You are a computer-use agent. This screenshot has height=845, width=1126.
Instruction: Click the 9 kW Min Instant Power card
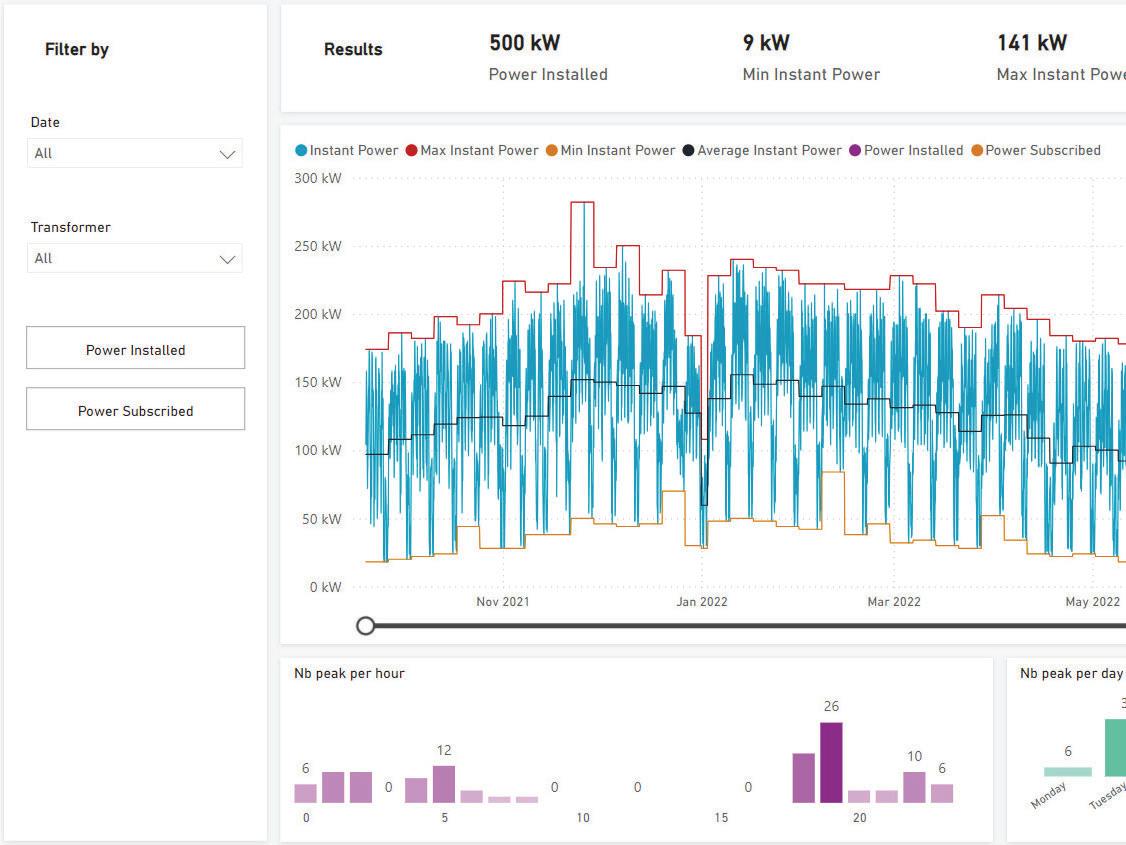click(x=811, y=57)
